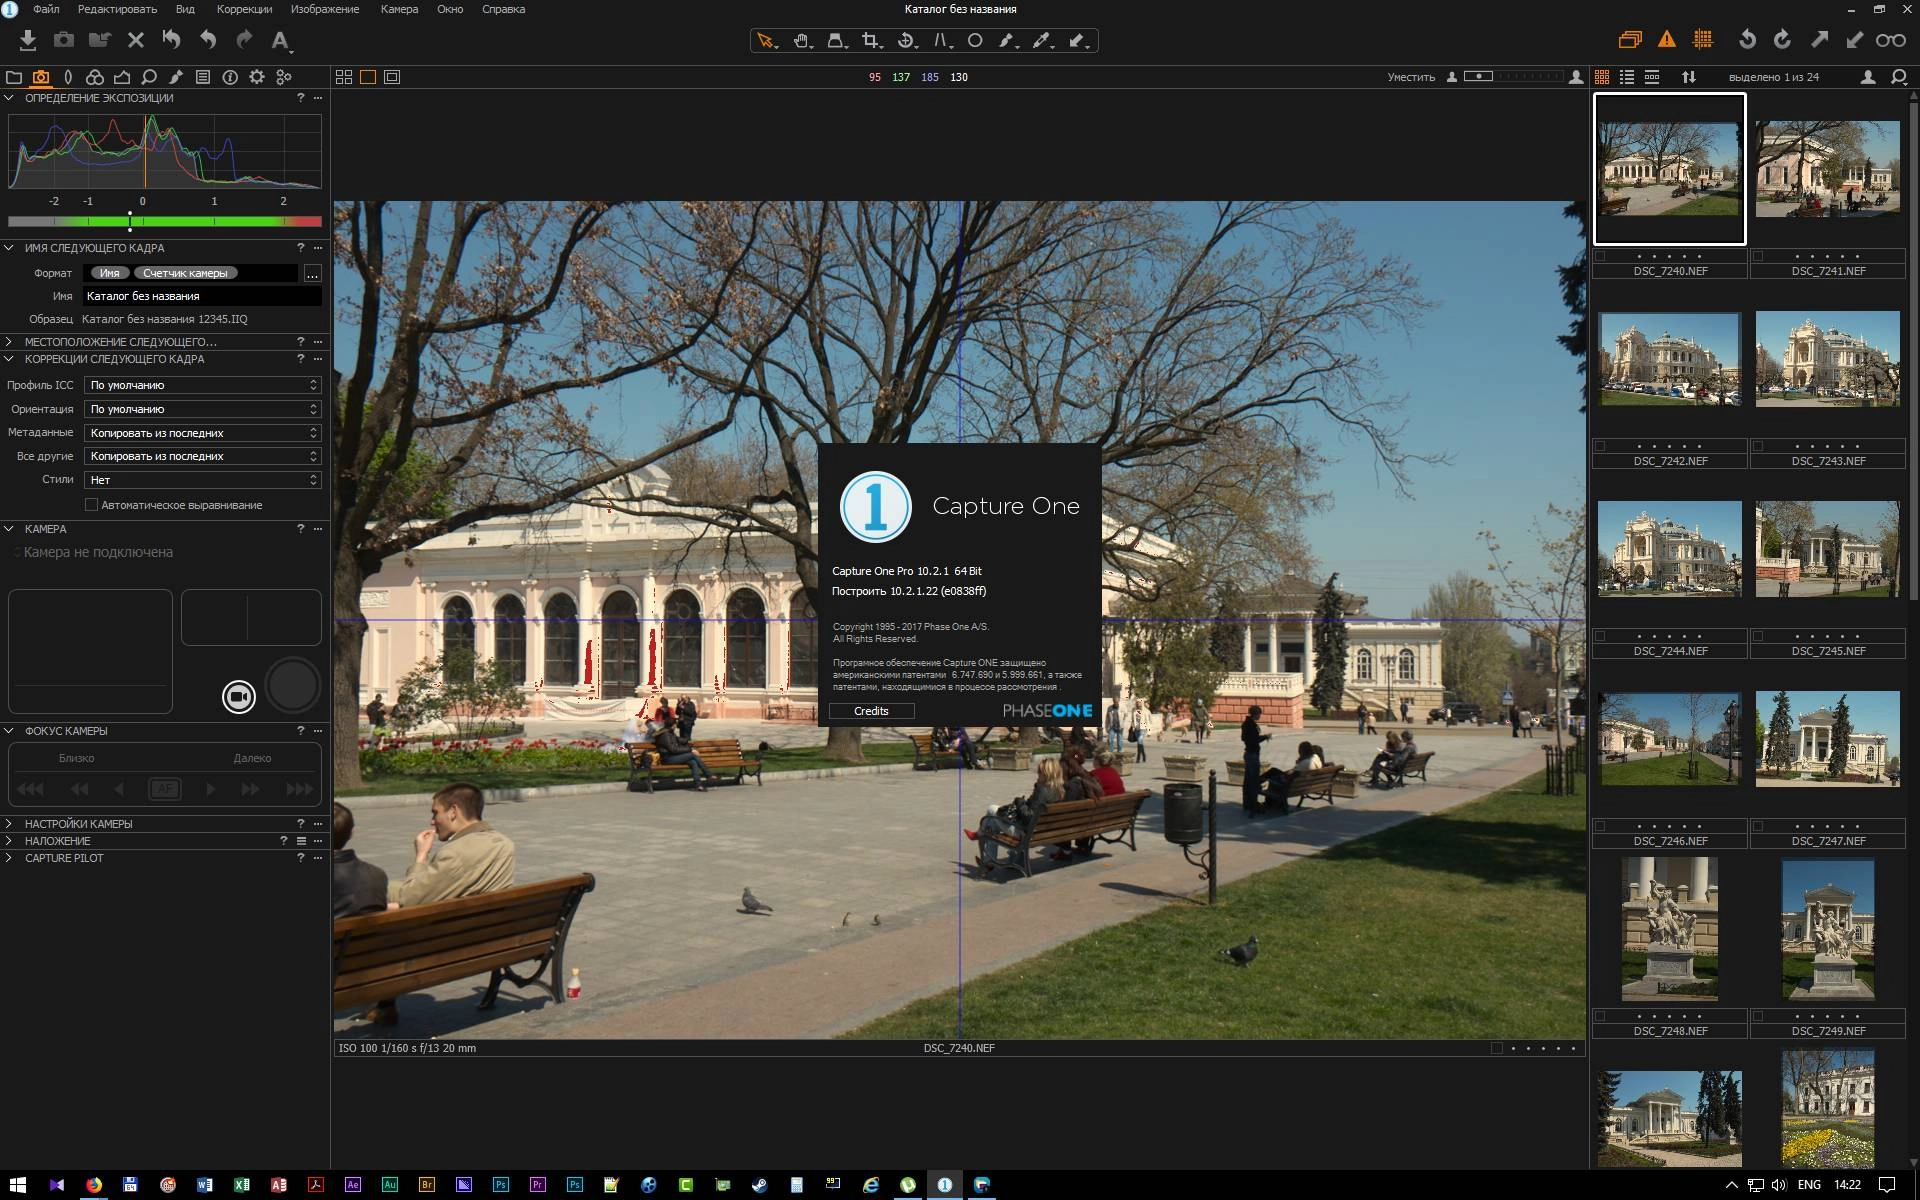This screenshot has height=1200, width=1920.
Task: Select the Crop cursor tool
Action: click(x=872, y=41)
